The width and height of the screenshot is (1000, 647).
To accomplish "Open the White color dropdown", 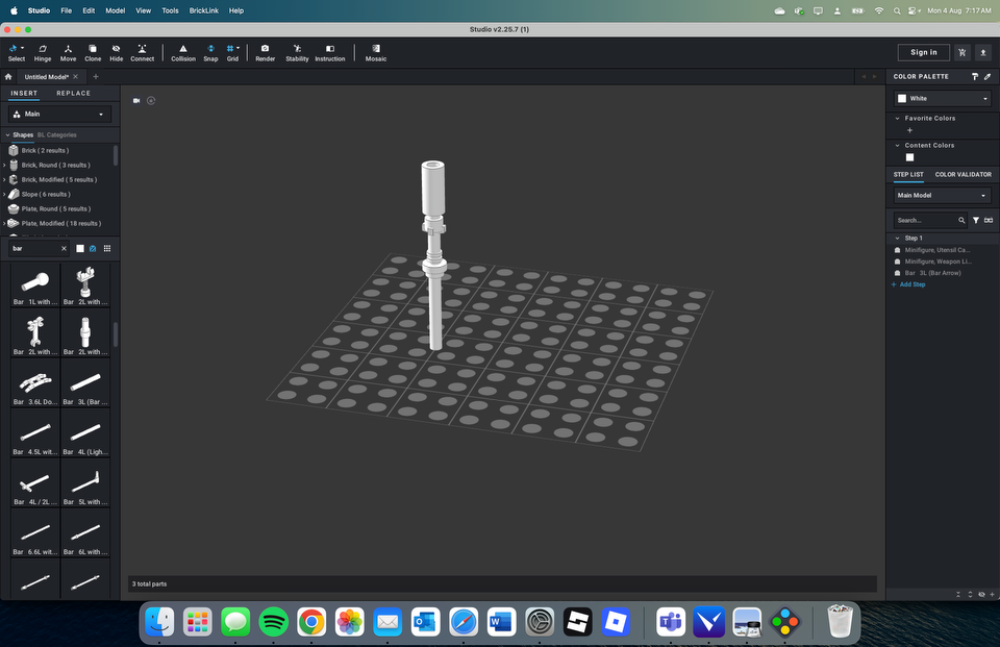I will point(942,98).
